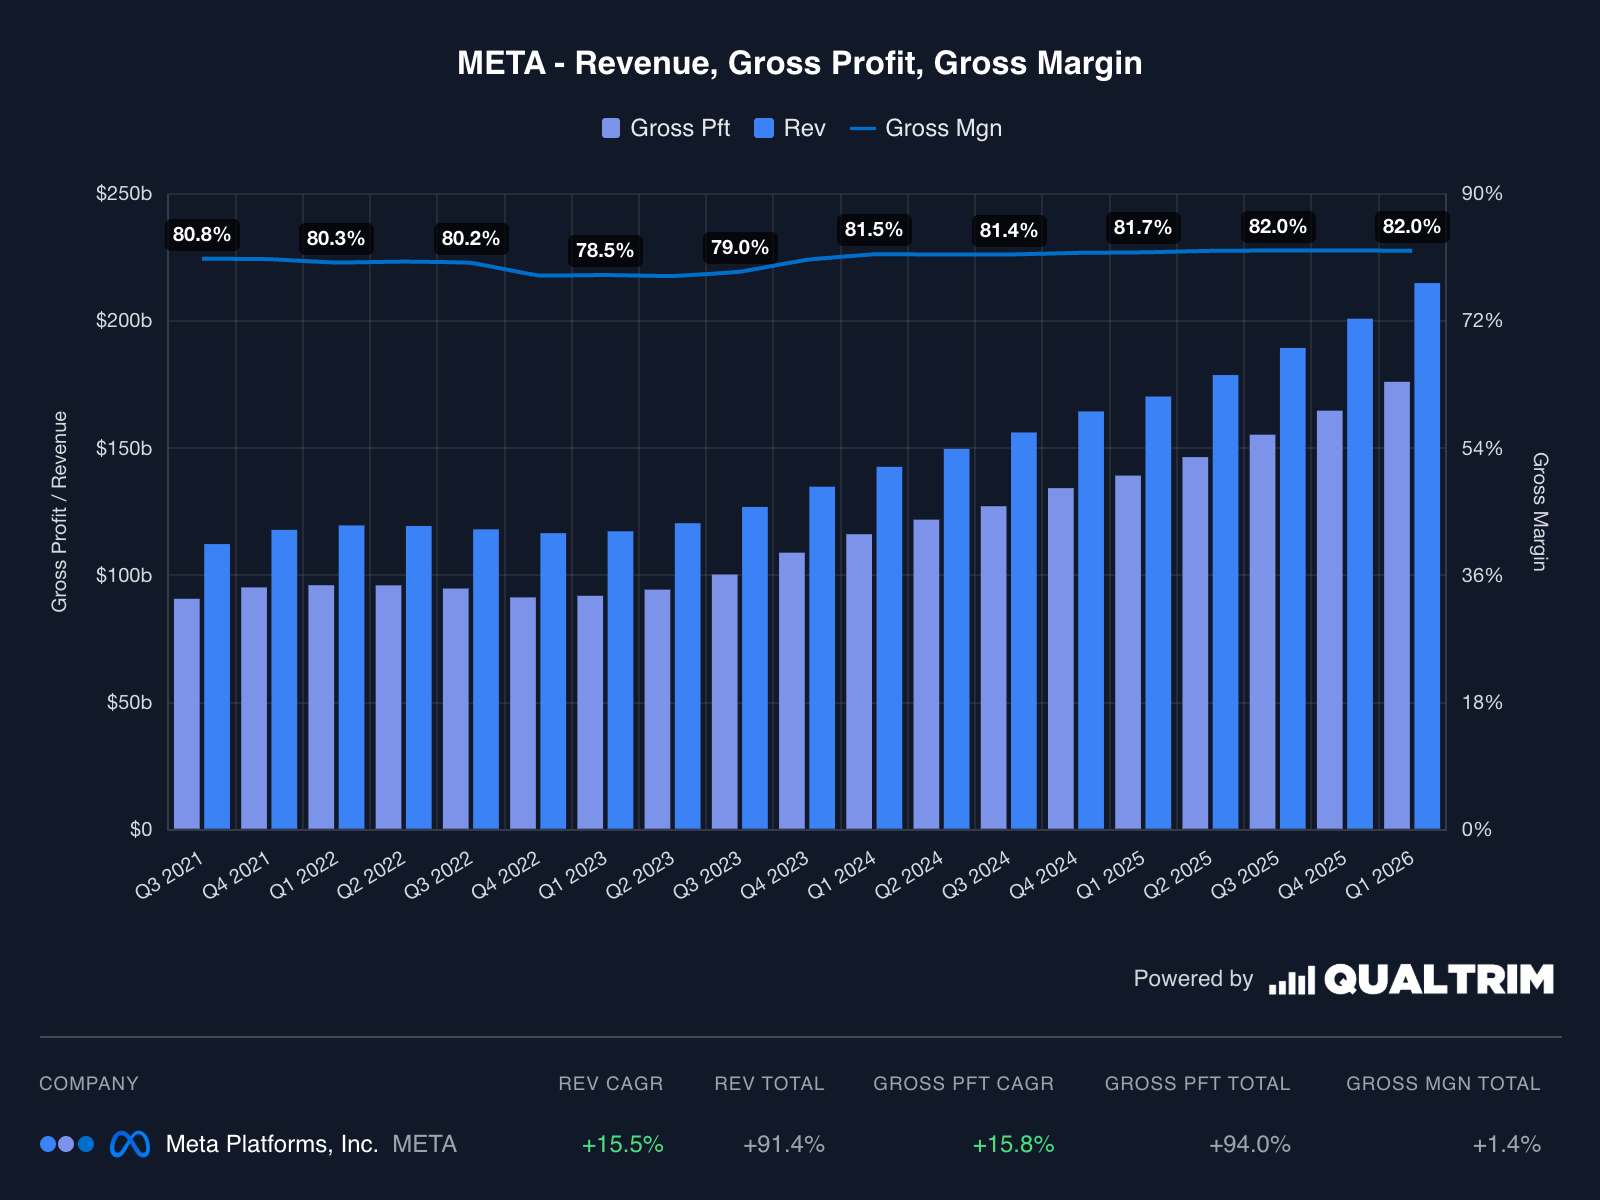The width and height of the screenshot is (1600, 1200).
Task: Click the 81.4% gross margin data label
Action: click(1008, 231)
